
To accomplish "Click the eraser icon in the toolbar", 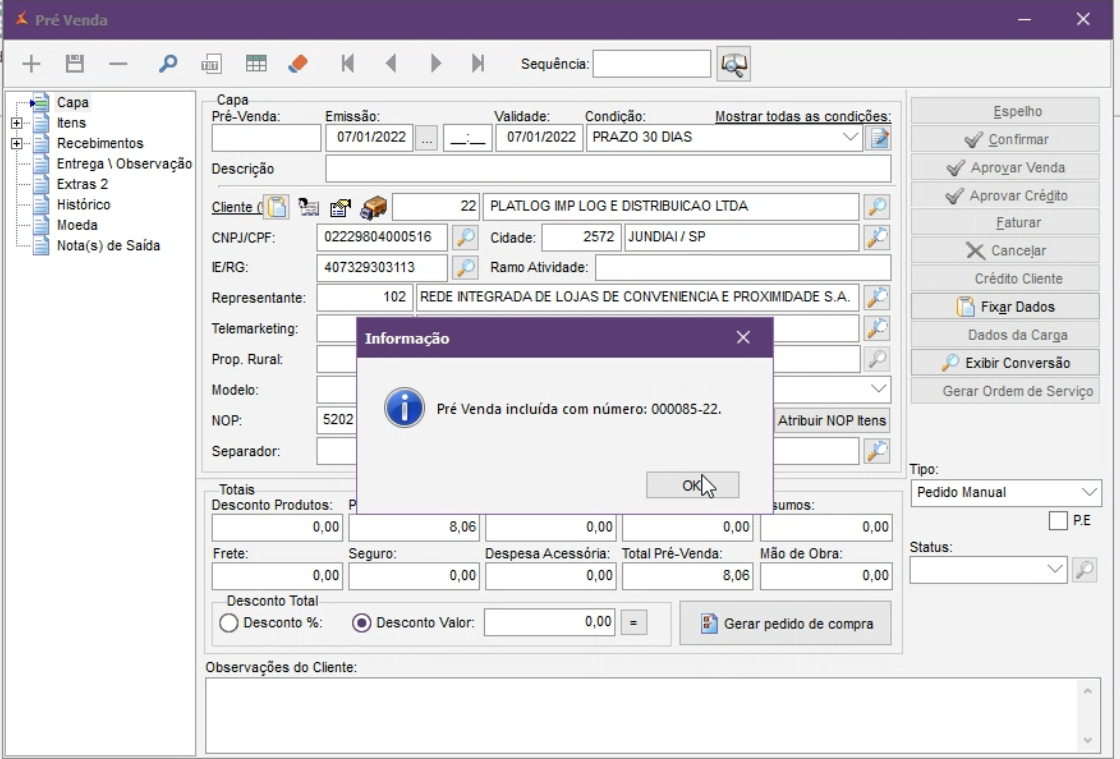I will pyautogui.click(x=298, y=64).
